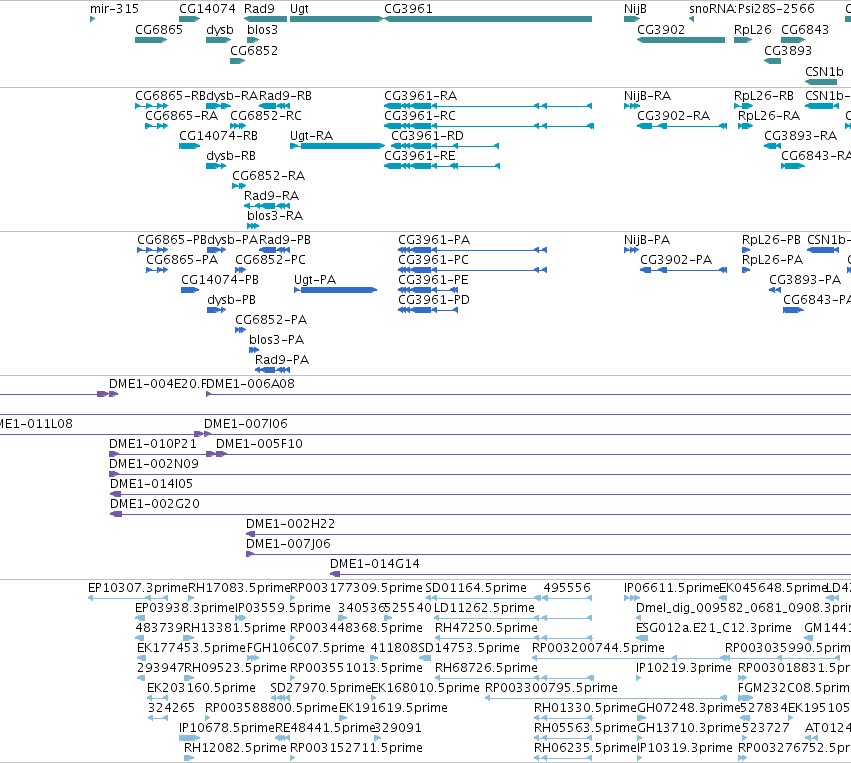The height and width of the screenshot is (763, 851).
Task: Select the CG3961-PE protein
Action: tap(428, 290)
